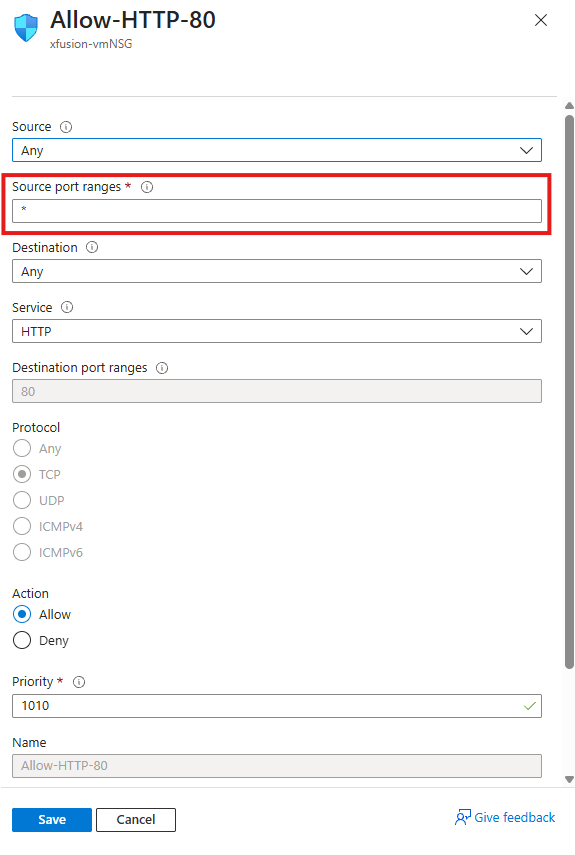Click the network security group shield icon

point(26,28)
